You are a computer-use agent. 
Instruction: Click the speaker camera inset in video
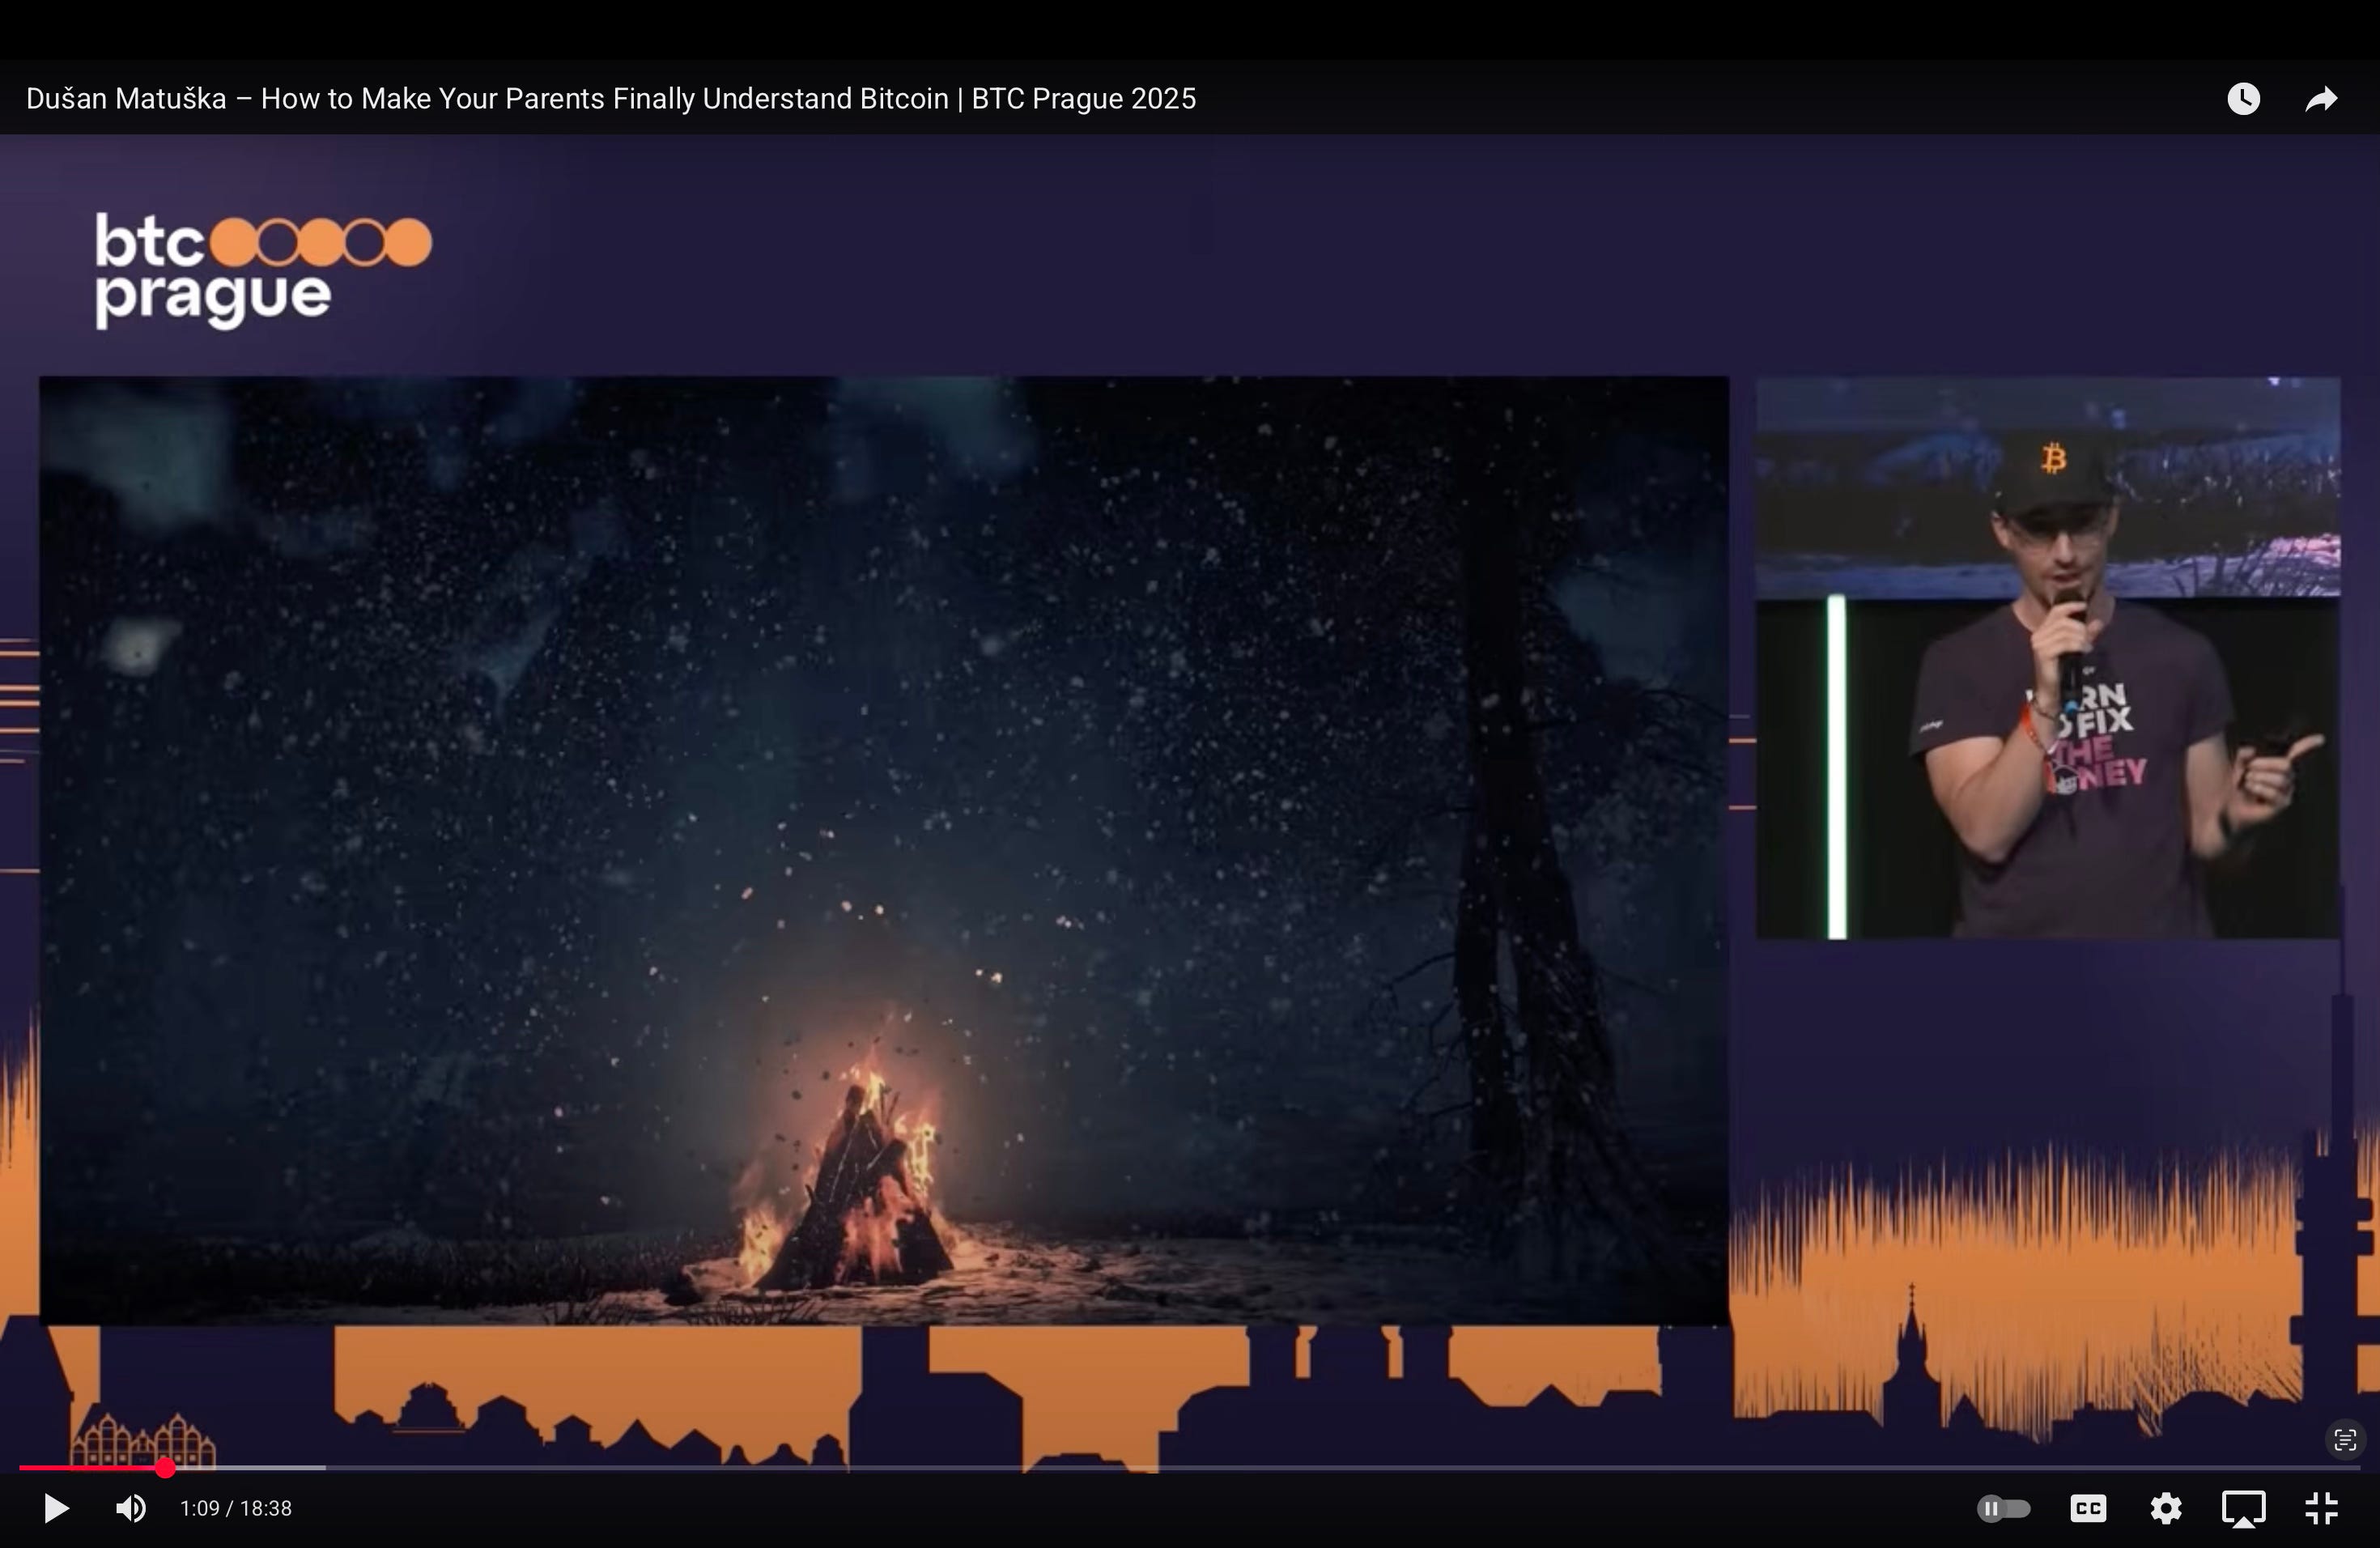[x=2047, y=657]
